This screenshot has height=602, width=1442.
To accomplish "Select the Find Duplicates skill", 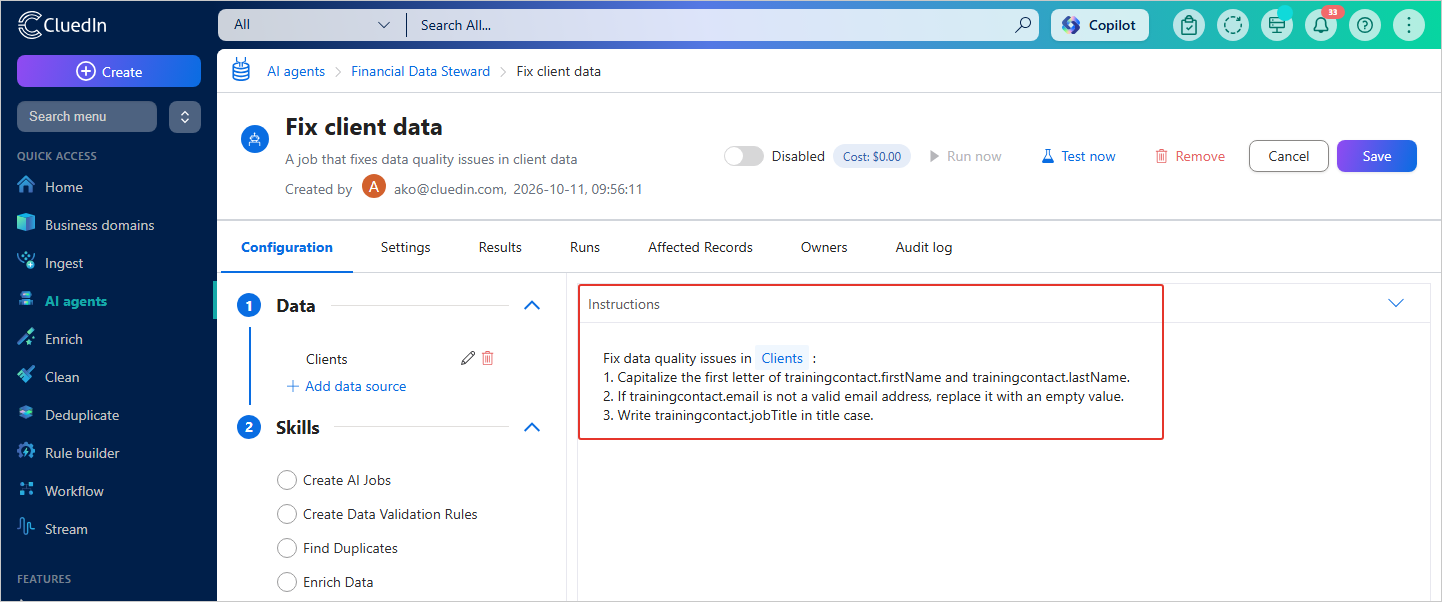I will pyautogui.click(x=287, y=548).
